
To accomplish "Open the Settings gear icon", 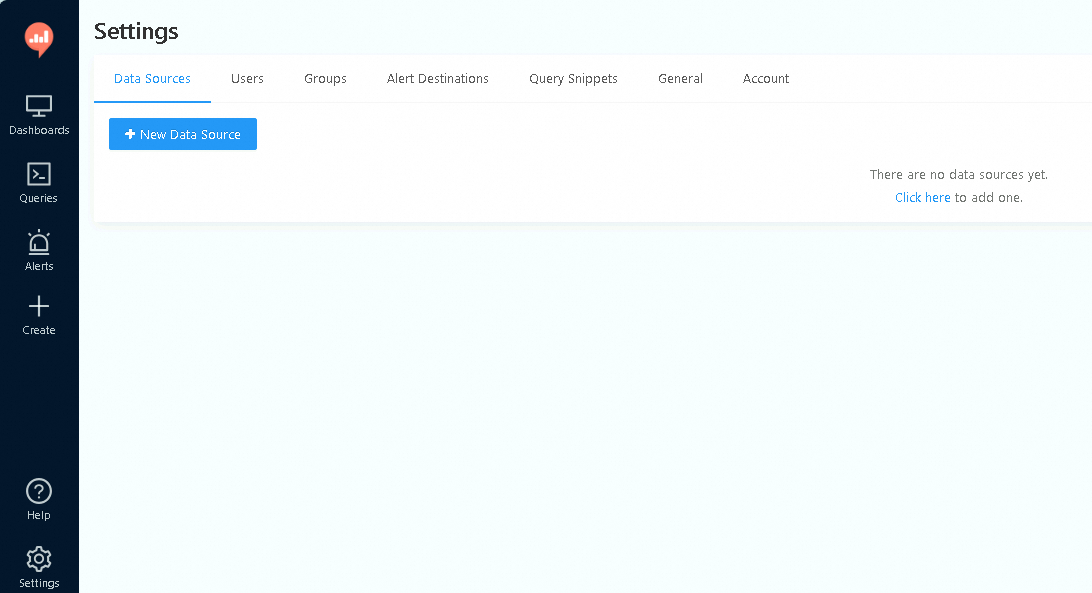I will pos(39,559).
